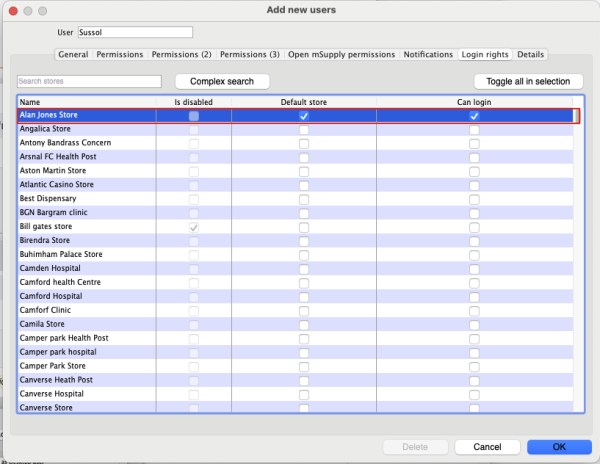The width and height of the screenshot is (600, 464).
Task: Confirm with the OK button
Action: [x=559, y=446]
